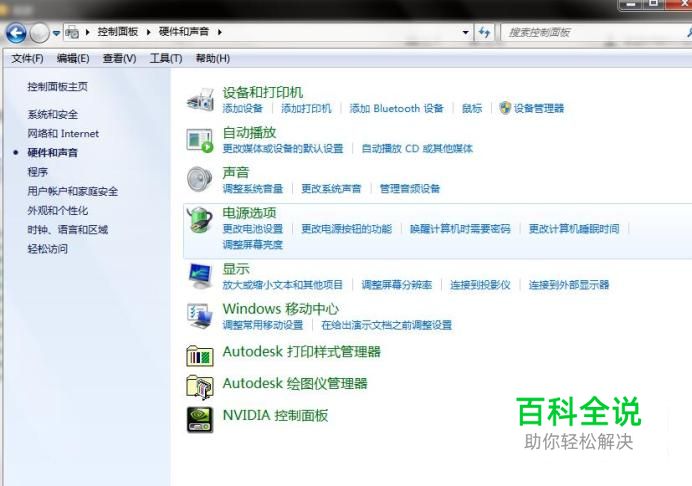Click the 搜索控制面板 search field
The height and width of the screenshot is (486, 692).
pyautogui.click(x=596, y=33)
